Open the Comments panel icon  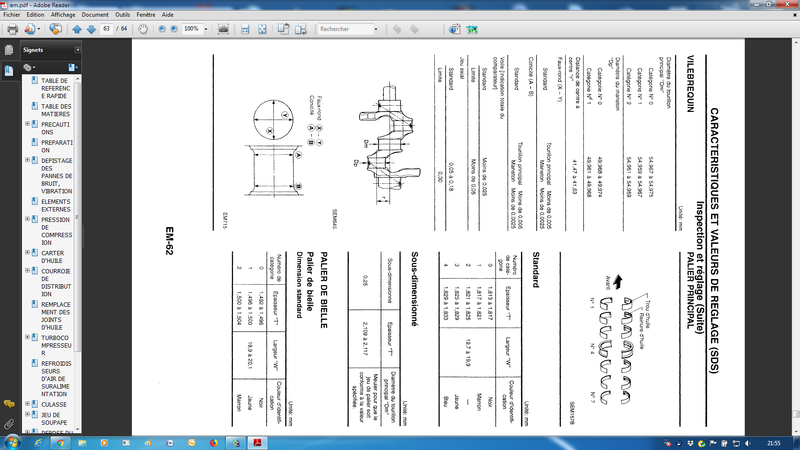pos(9,404)
